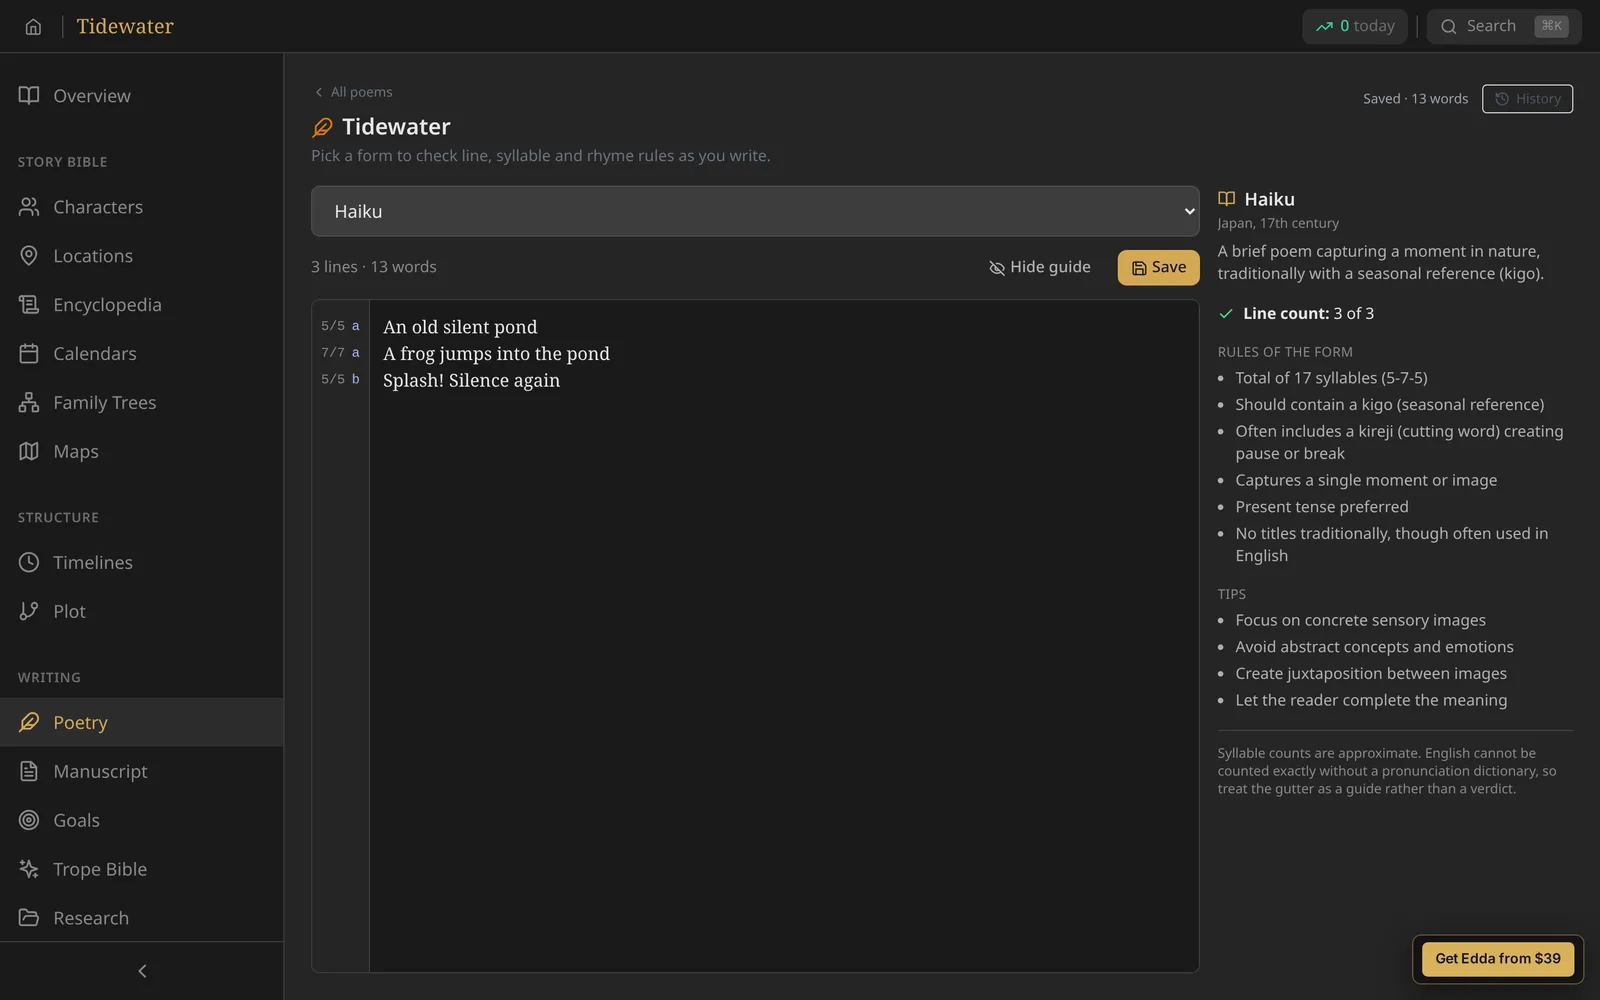Click the line "A frog jumps into the pond"
Screen dimensions: 1600x1000
[x=496, y=354]
